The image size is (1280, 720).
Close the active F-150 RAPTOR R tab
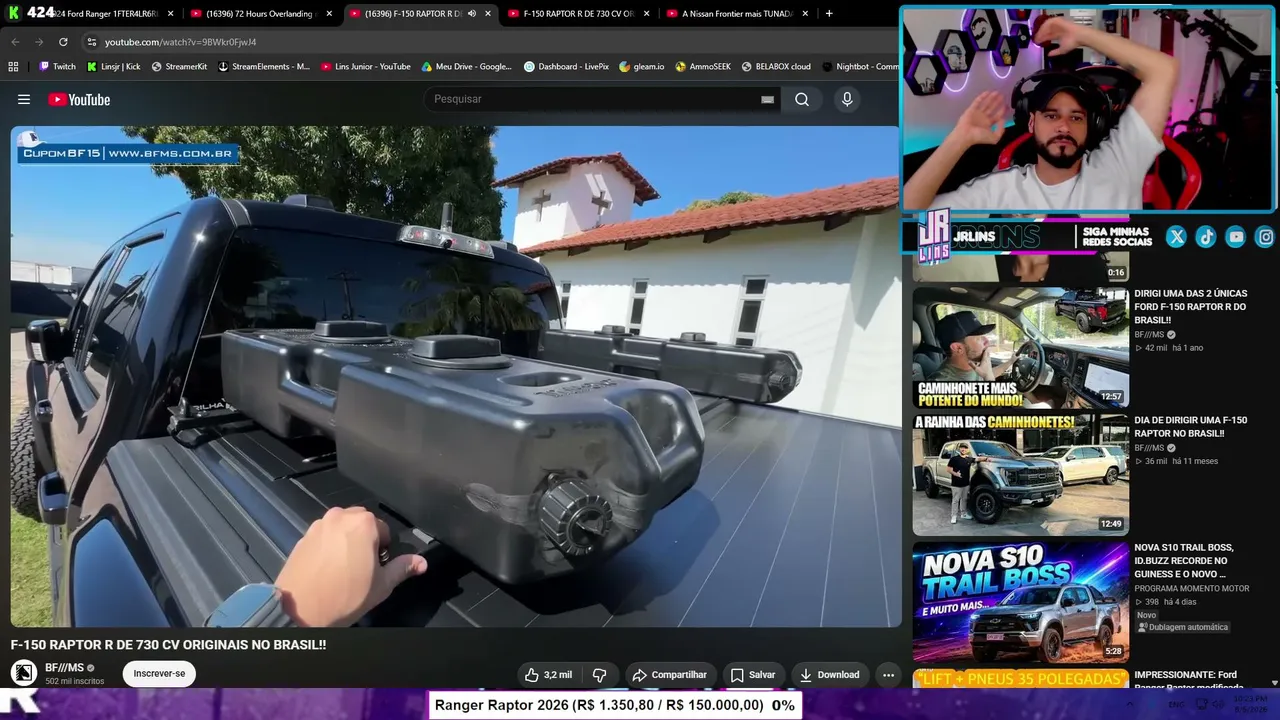pyautogui.click(x=488, y=14)
